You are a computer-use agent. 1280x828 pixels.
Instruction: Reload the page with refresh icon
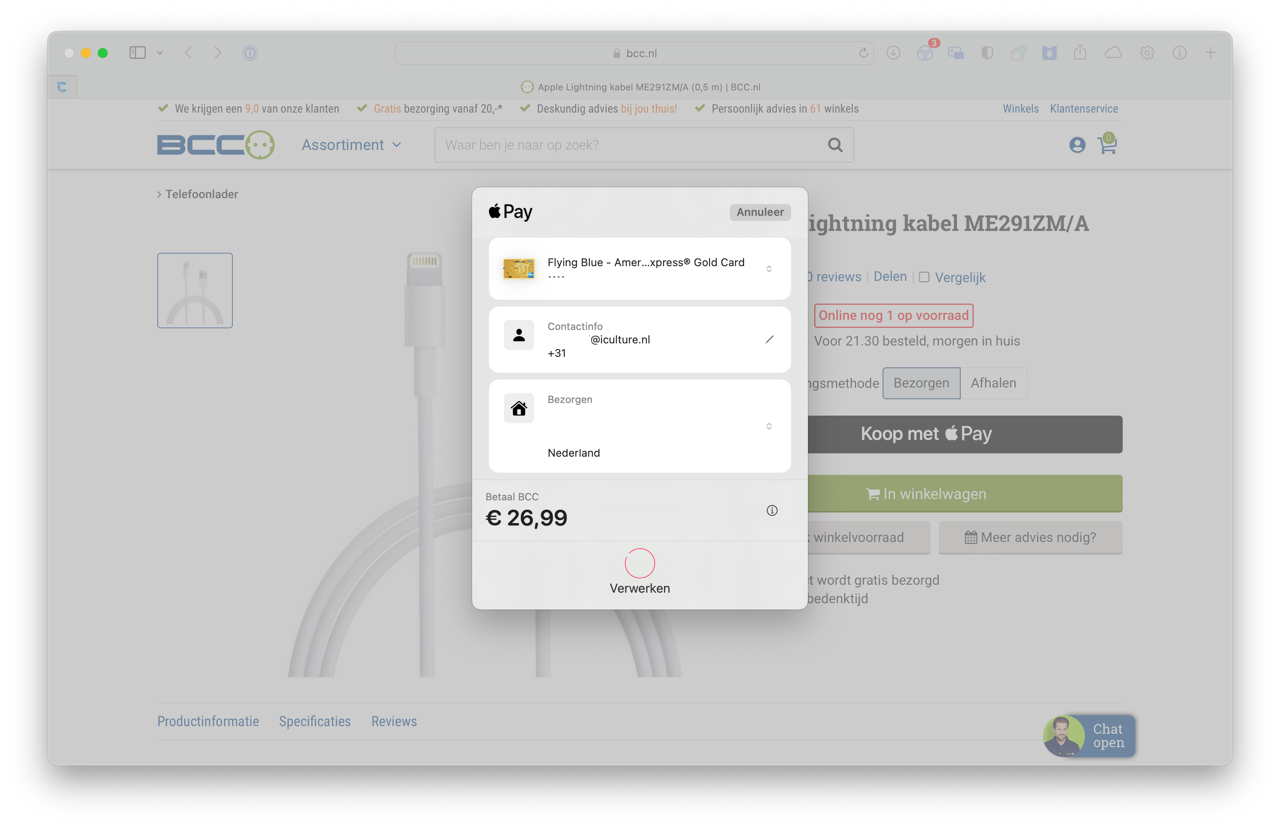pos(863,53)
